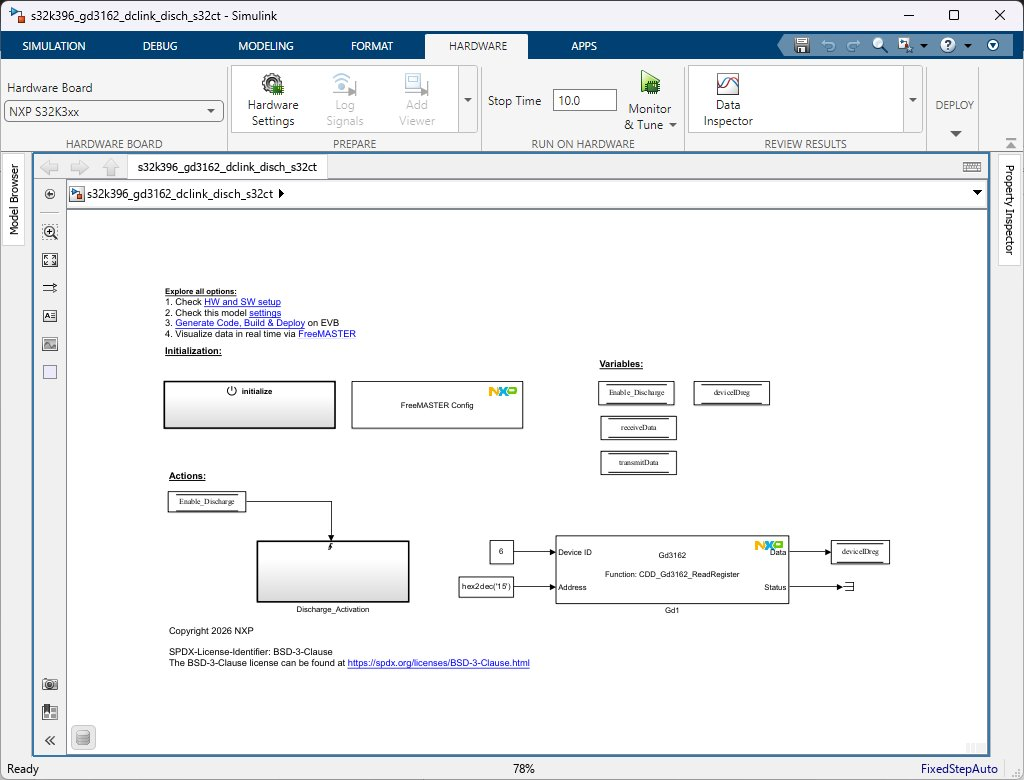The width and height of the screenshot is (1024, 780).
Task: Switch to the Simulation tab
Action: pos(54,46)
